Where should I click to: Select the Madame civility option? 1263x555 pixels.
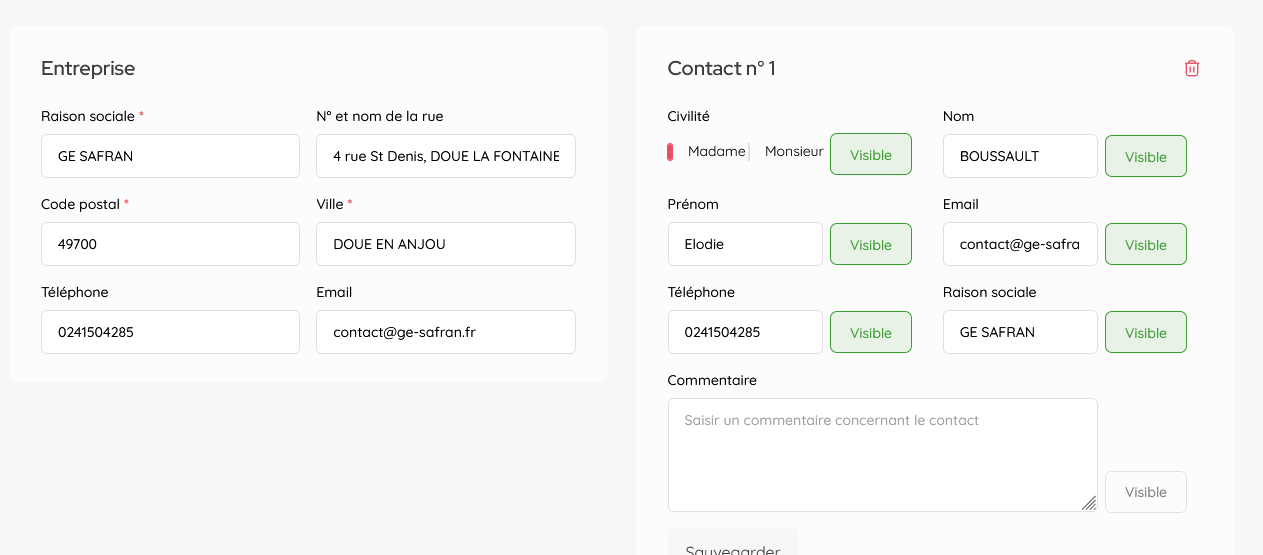pyautogui.click(x=715, y=152)
